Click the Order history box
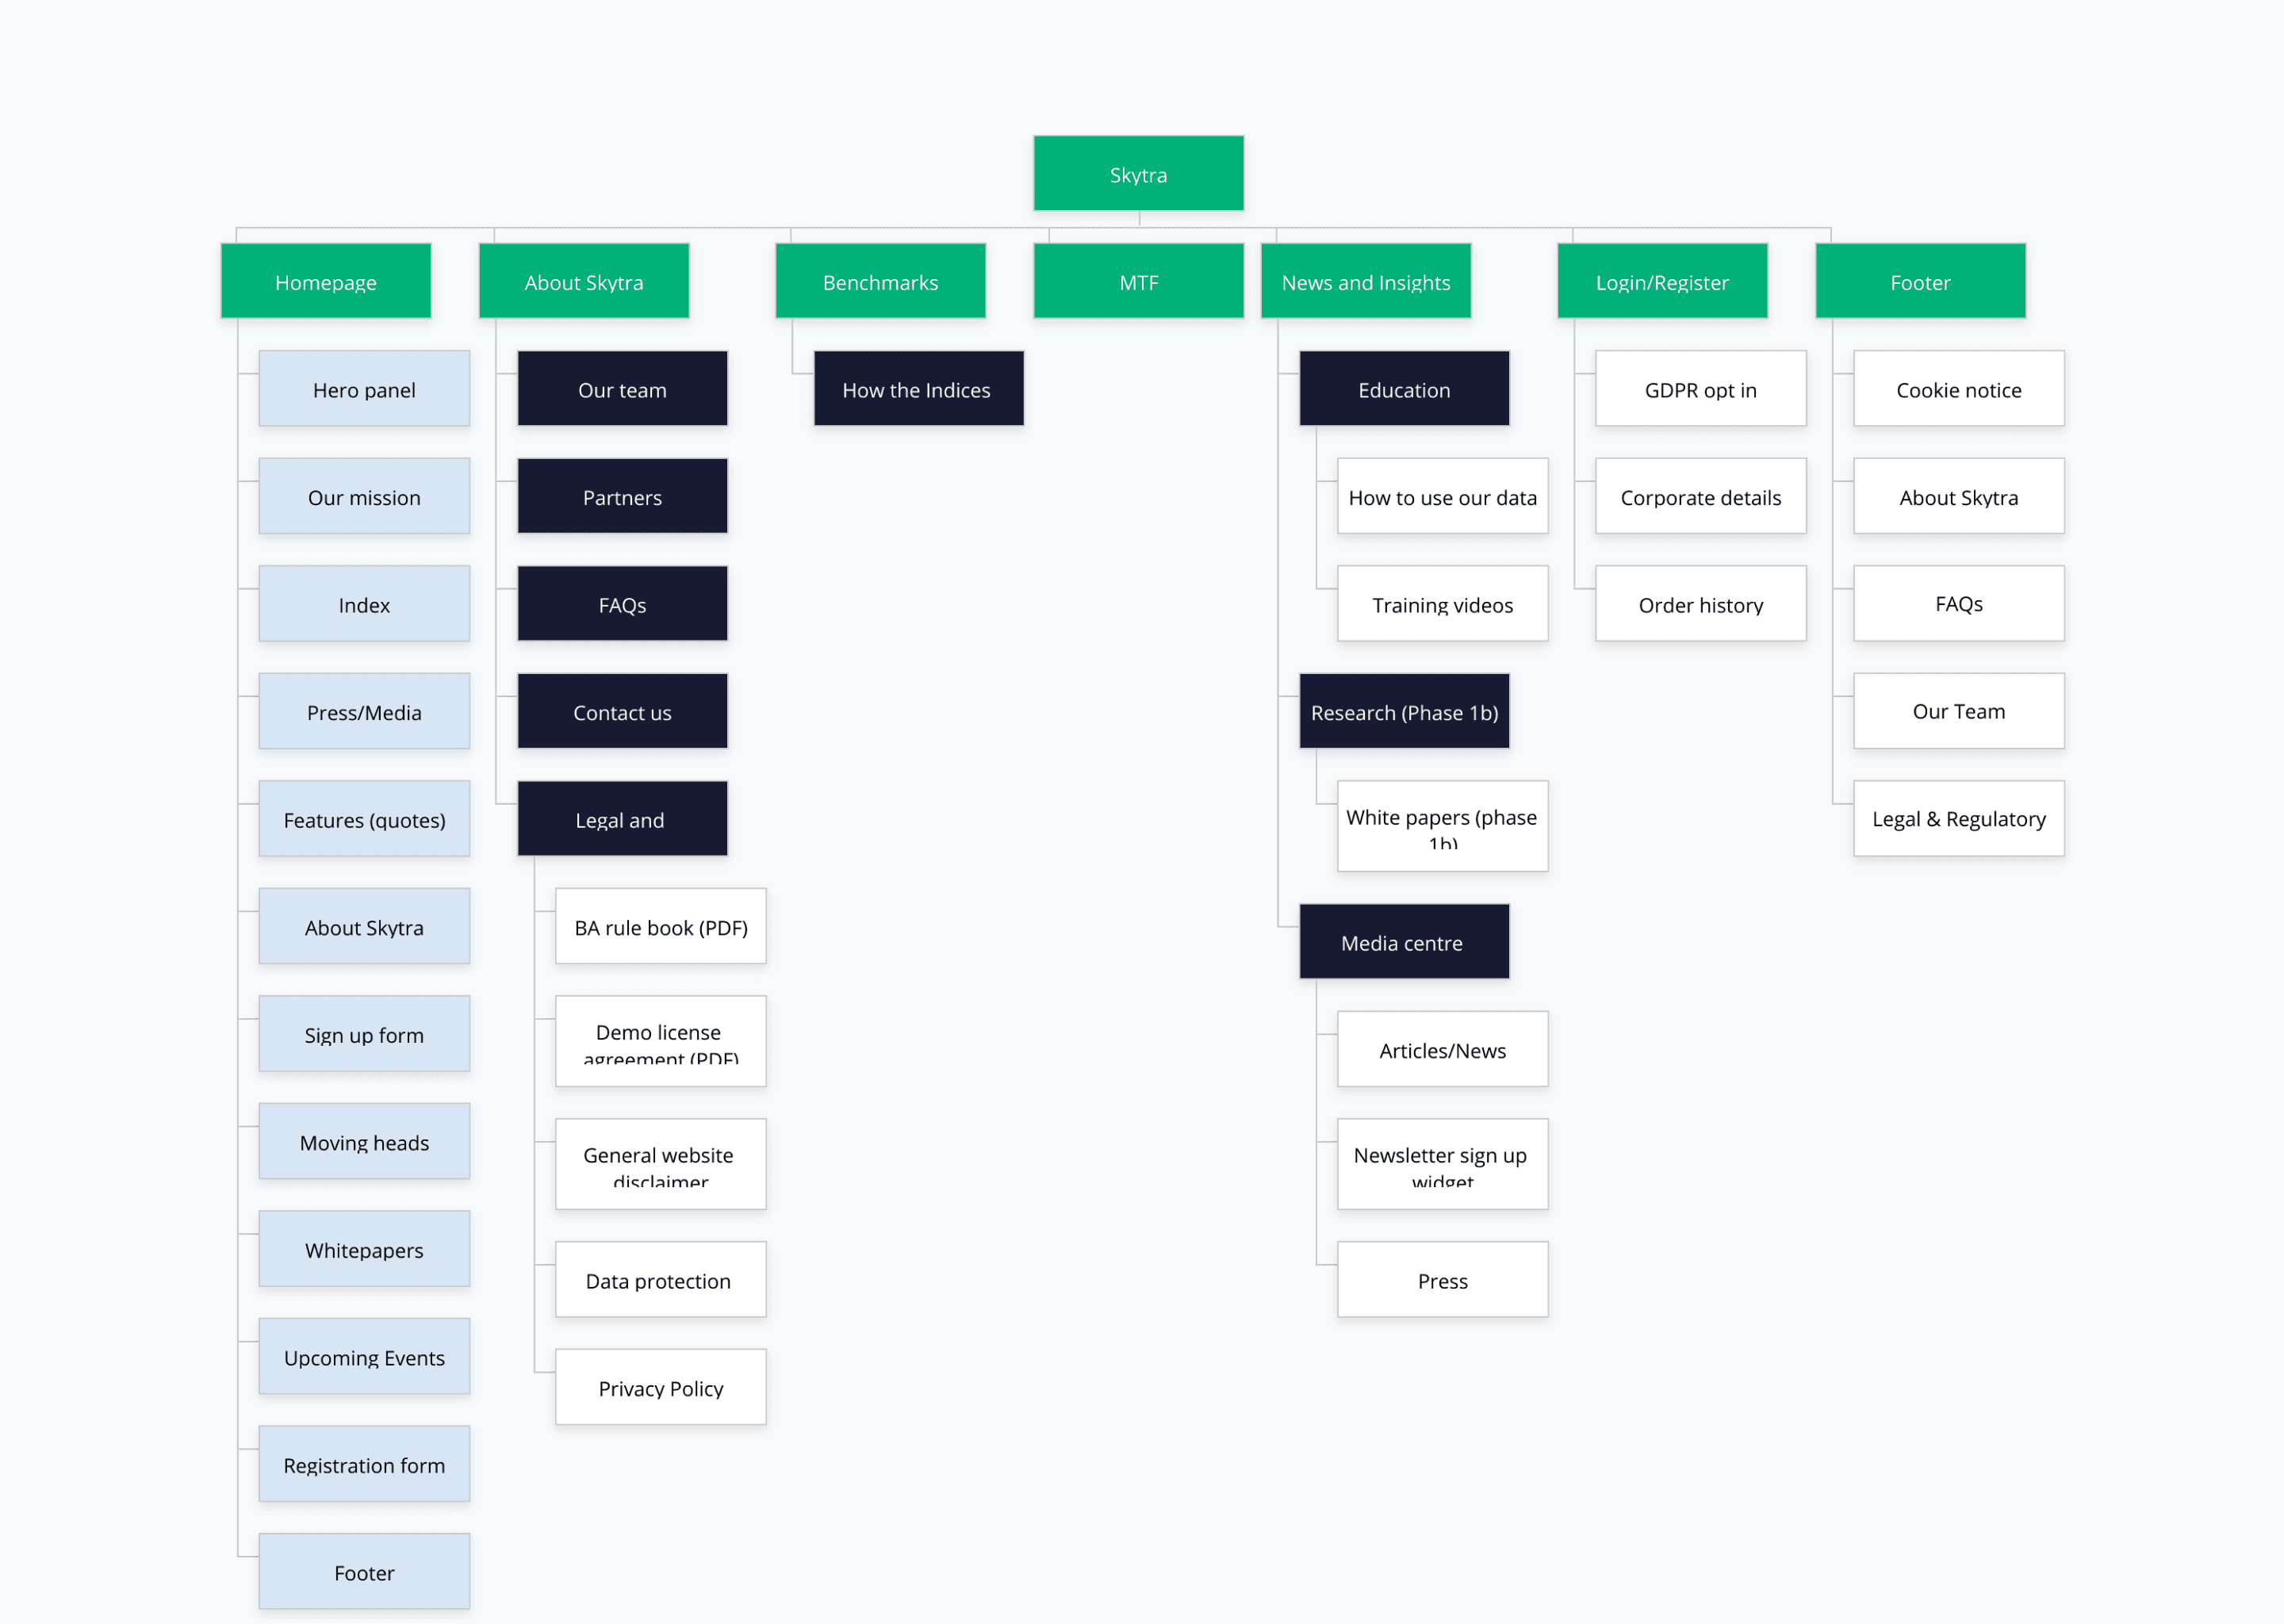Image resolution: width=2284 pixels, height=1624 pixels. 1700,604
